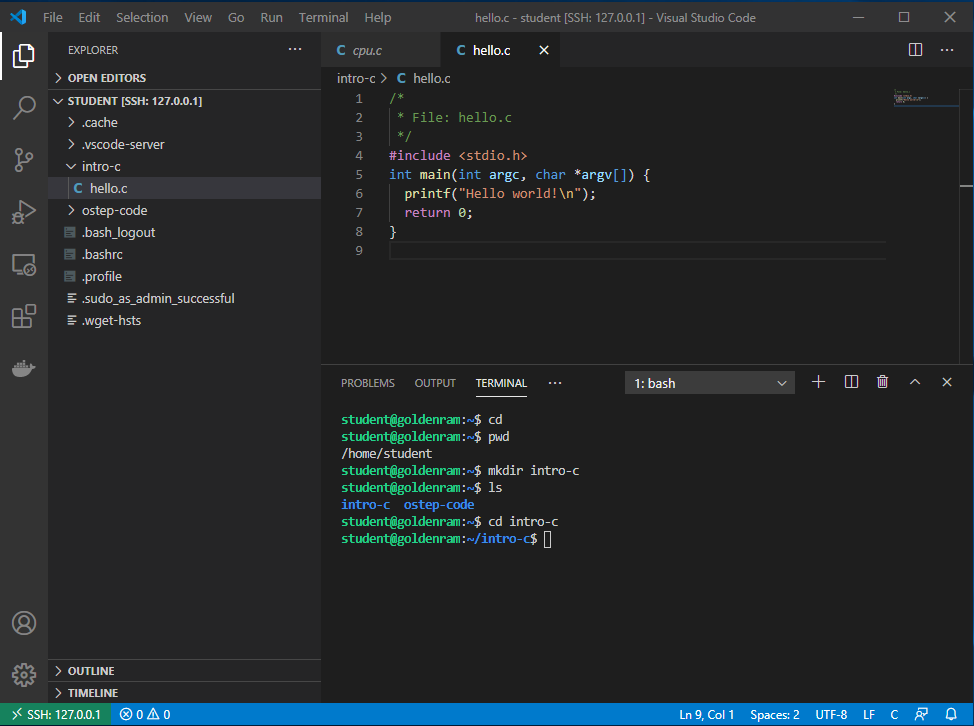Image resolution: width=974 pixels, height=726 pixels.
Task: Switch to the cpu.c editor tab
Action: coord(380,50)
